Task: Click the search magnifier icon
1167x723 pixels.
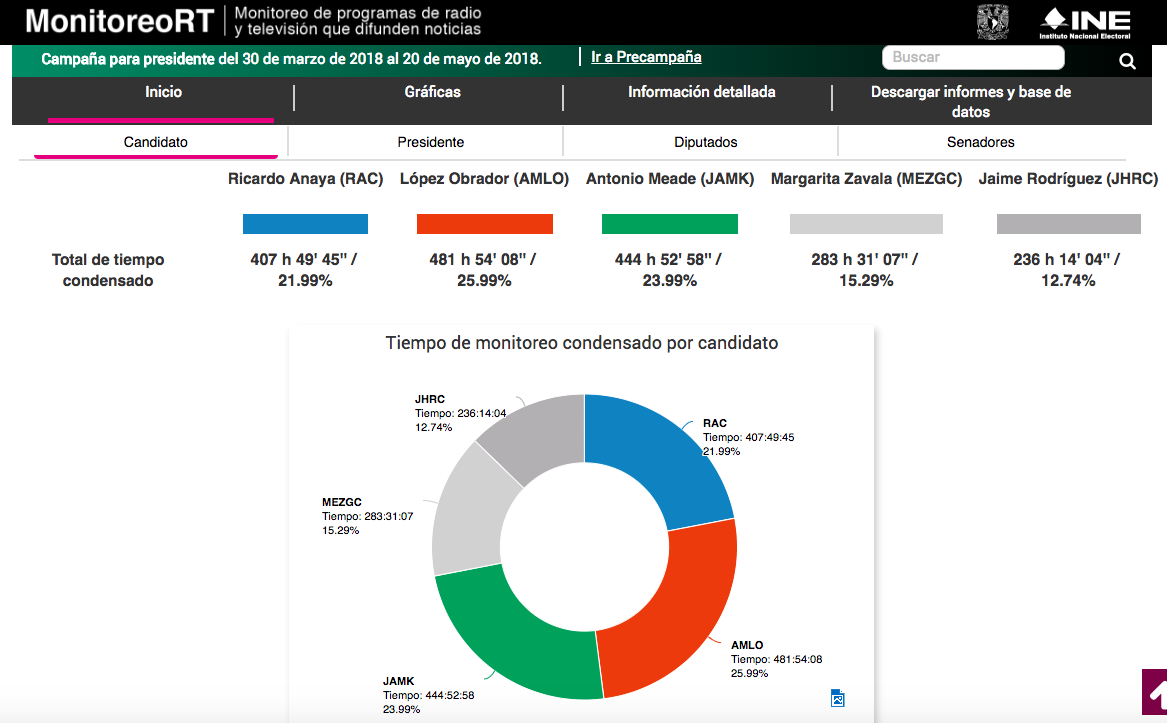Action: [1127, 61]
